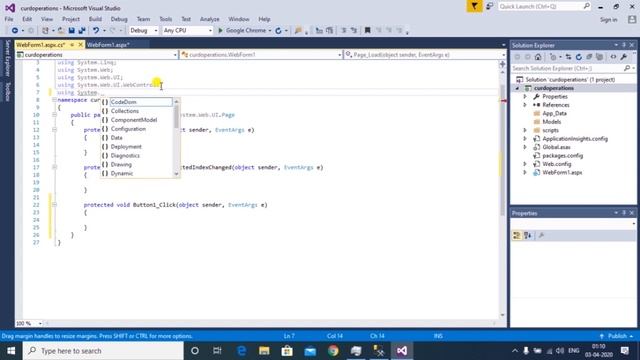Click the Refresh browser toolbar icon
The image size is (640, 360).
(x=278, y=31)
